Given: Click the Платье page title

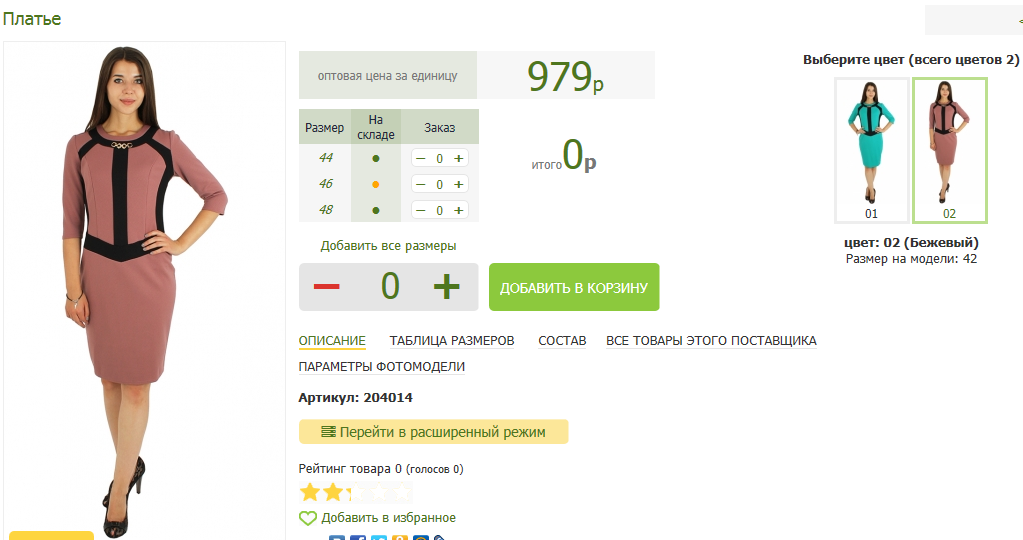Looking at the screenshot, I should tap(32, 19).
